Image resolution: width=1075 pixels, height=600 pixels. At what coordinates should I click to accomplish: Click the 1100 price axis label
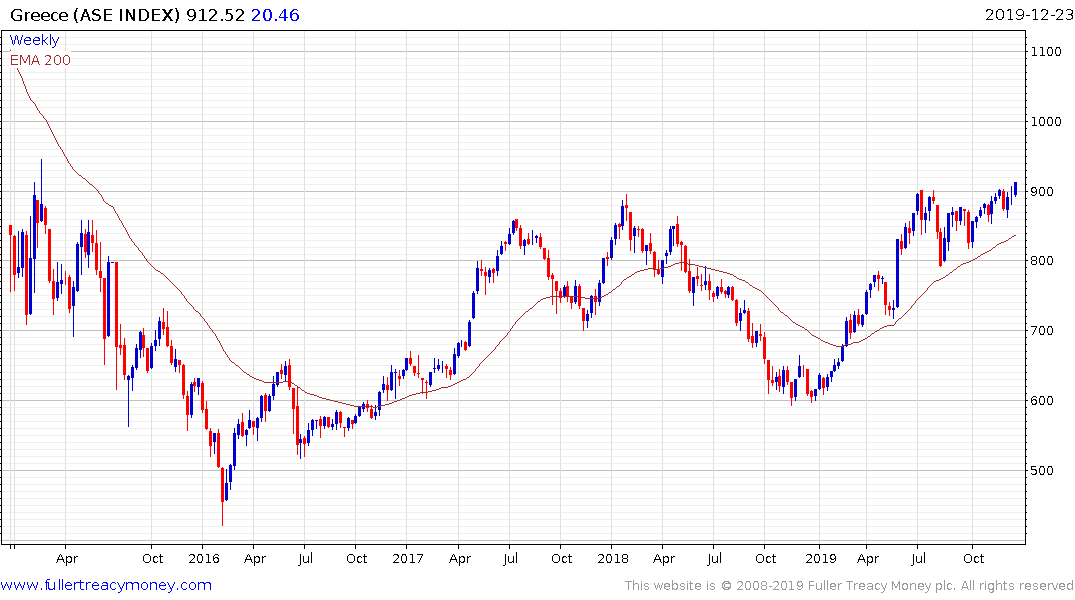[1046, 52]
